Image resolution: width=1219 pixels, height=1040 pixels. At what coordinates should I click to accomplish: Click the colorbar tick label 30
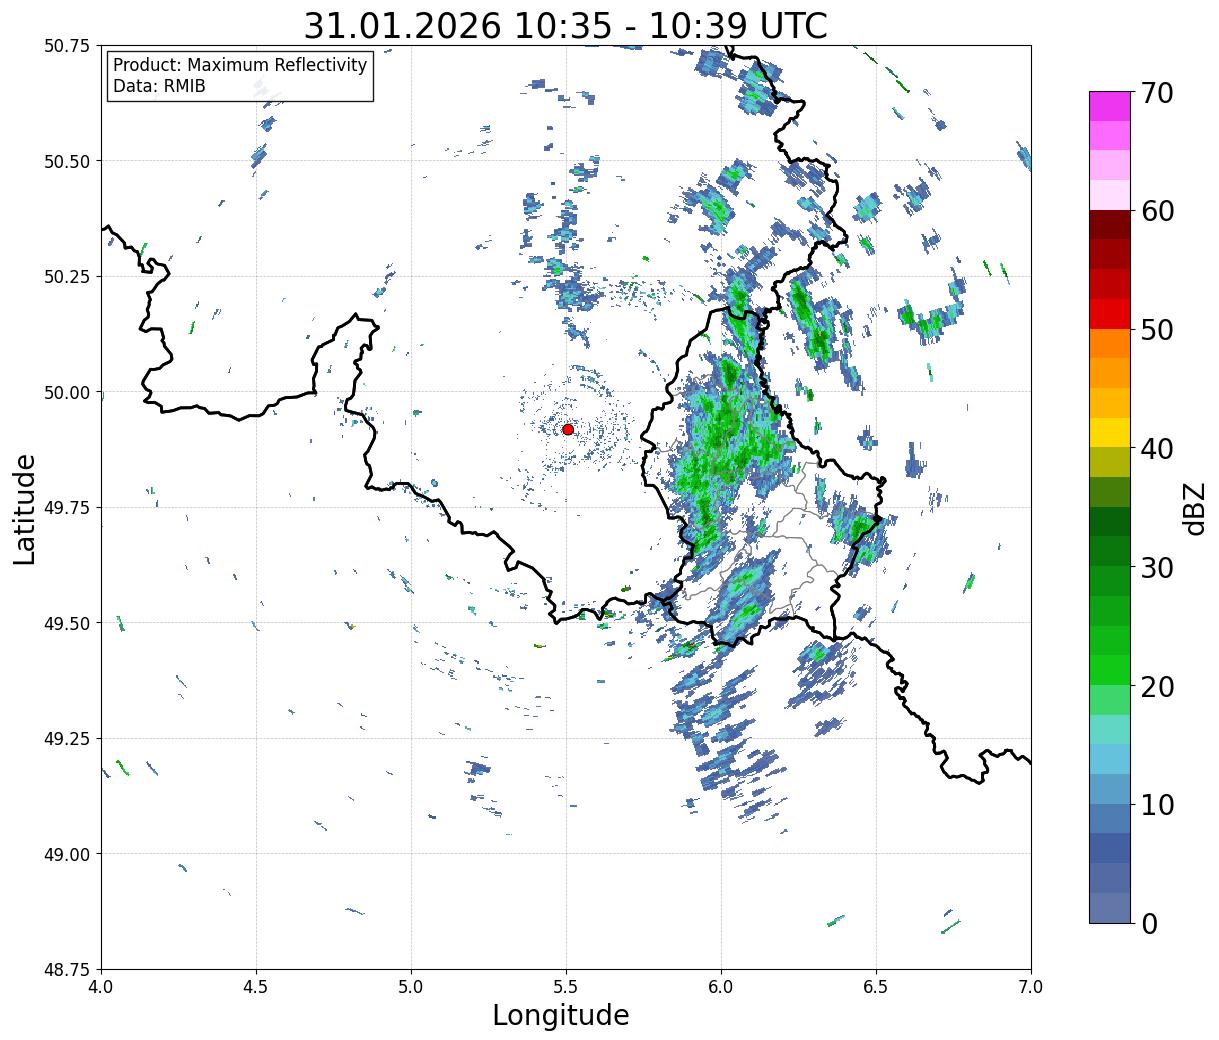pos(1157,568)
